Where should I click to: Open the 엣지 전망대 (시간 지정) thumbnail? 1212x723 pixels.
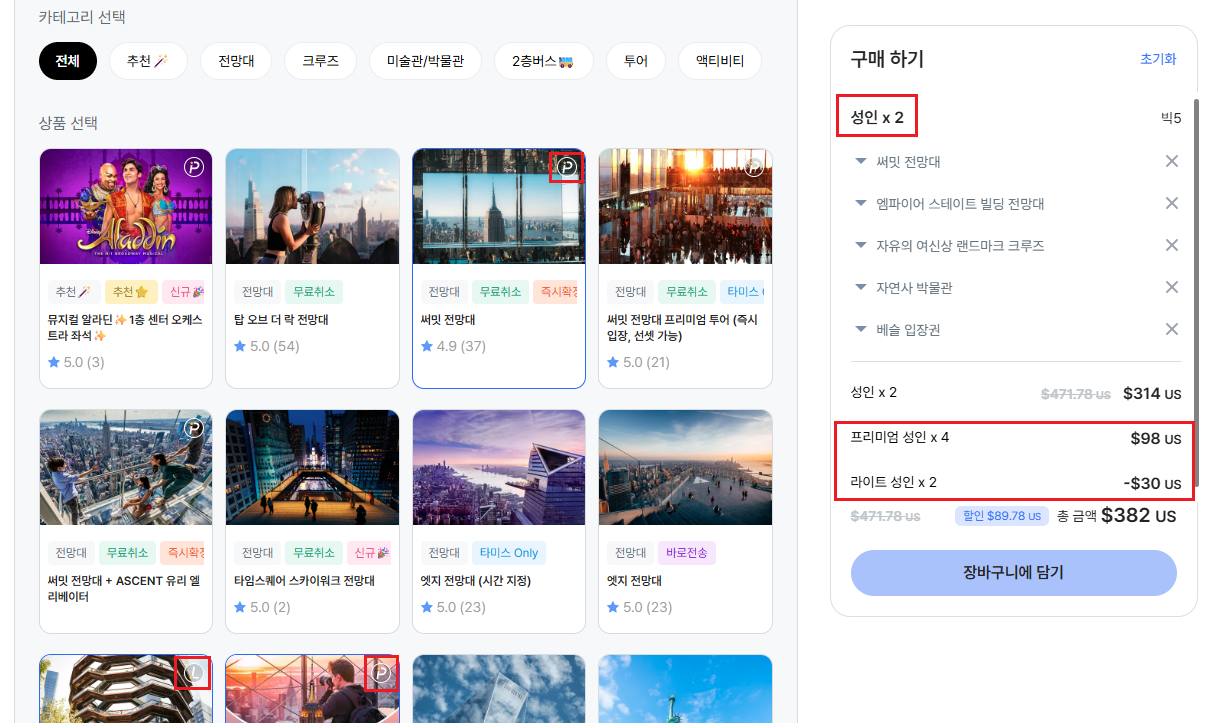point(499,467)
